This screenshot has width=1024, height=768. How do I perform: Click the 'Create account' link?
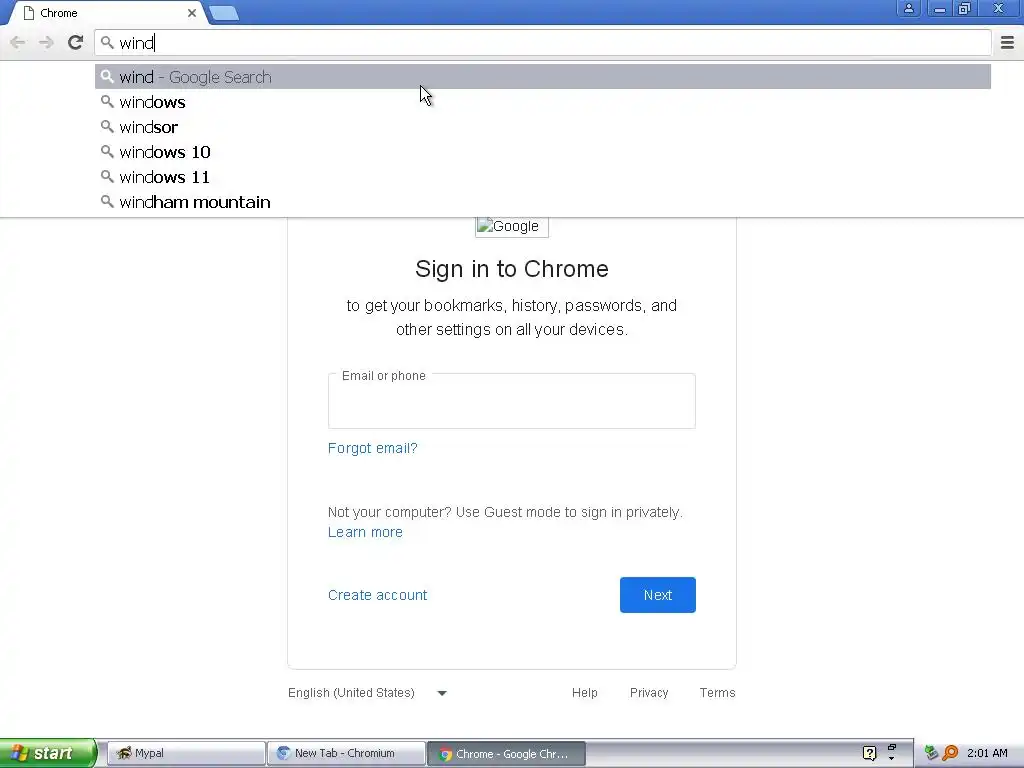(x=377, y=595)
